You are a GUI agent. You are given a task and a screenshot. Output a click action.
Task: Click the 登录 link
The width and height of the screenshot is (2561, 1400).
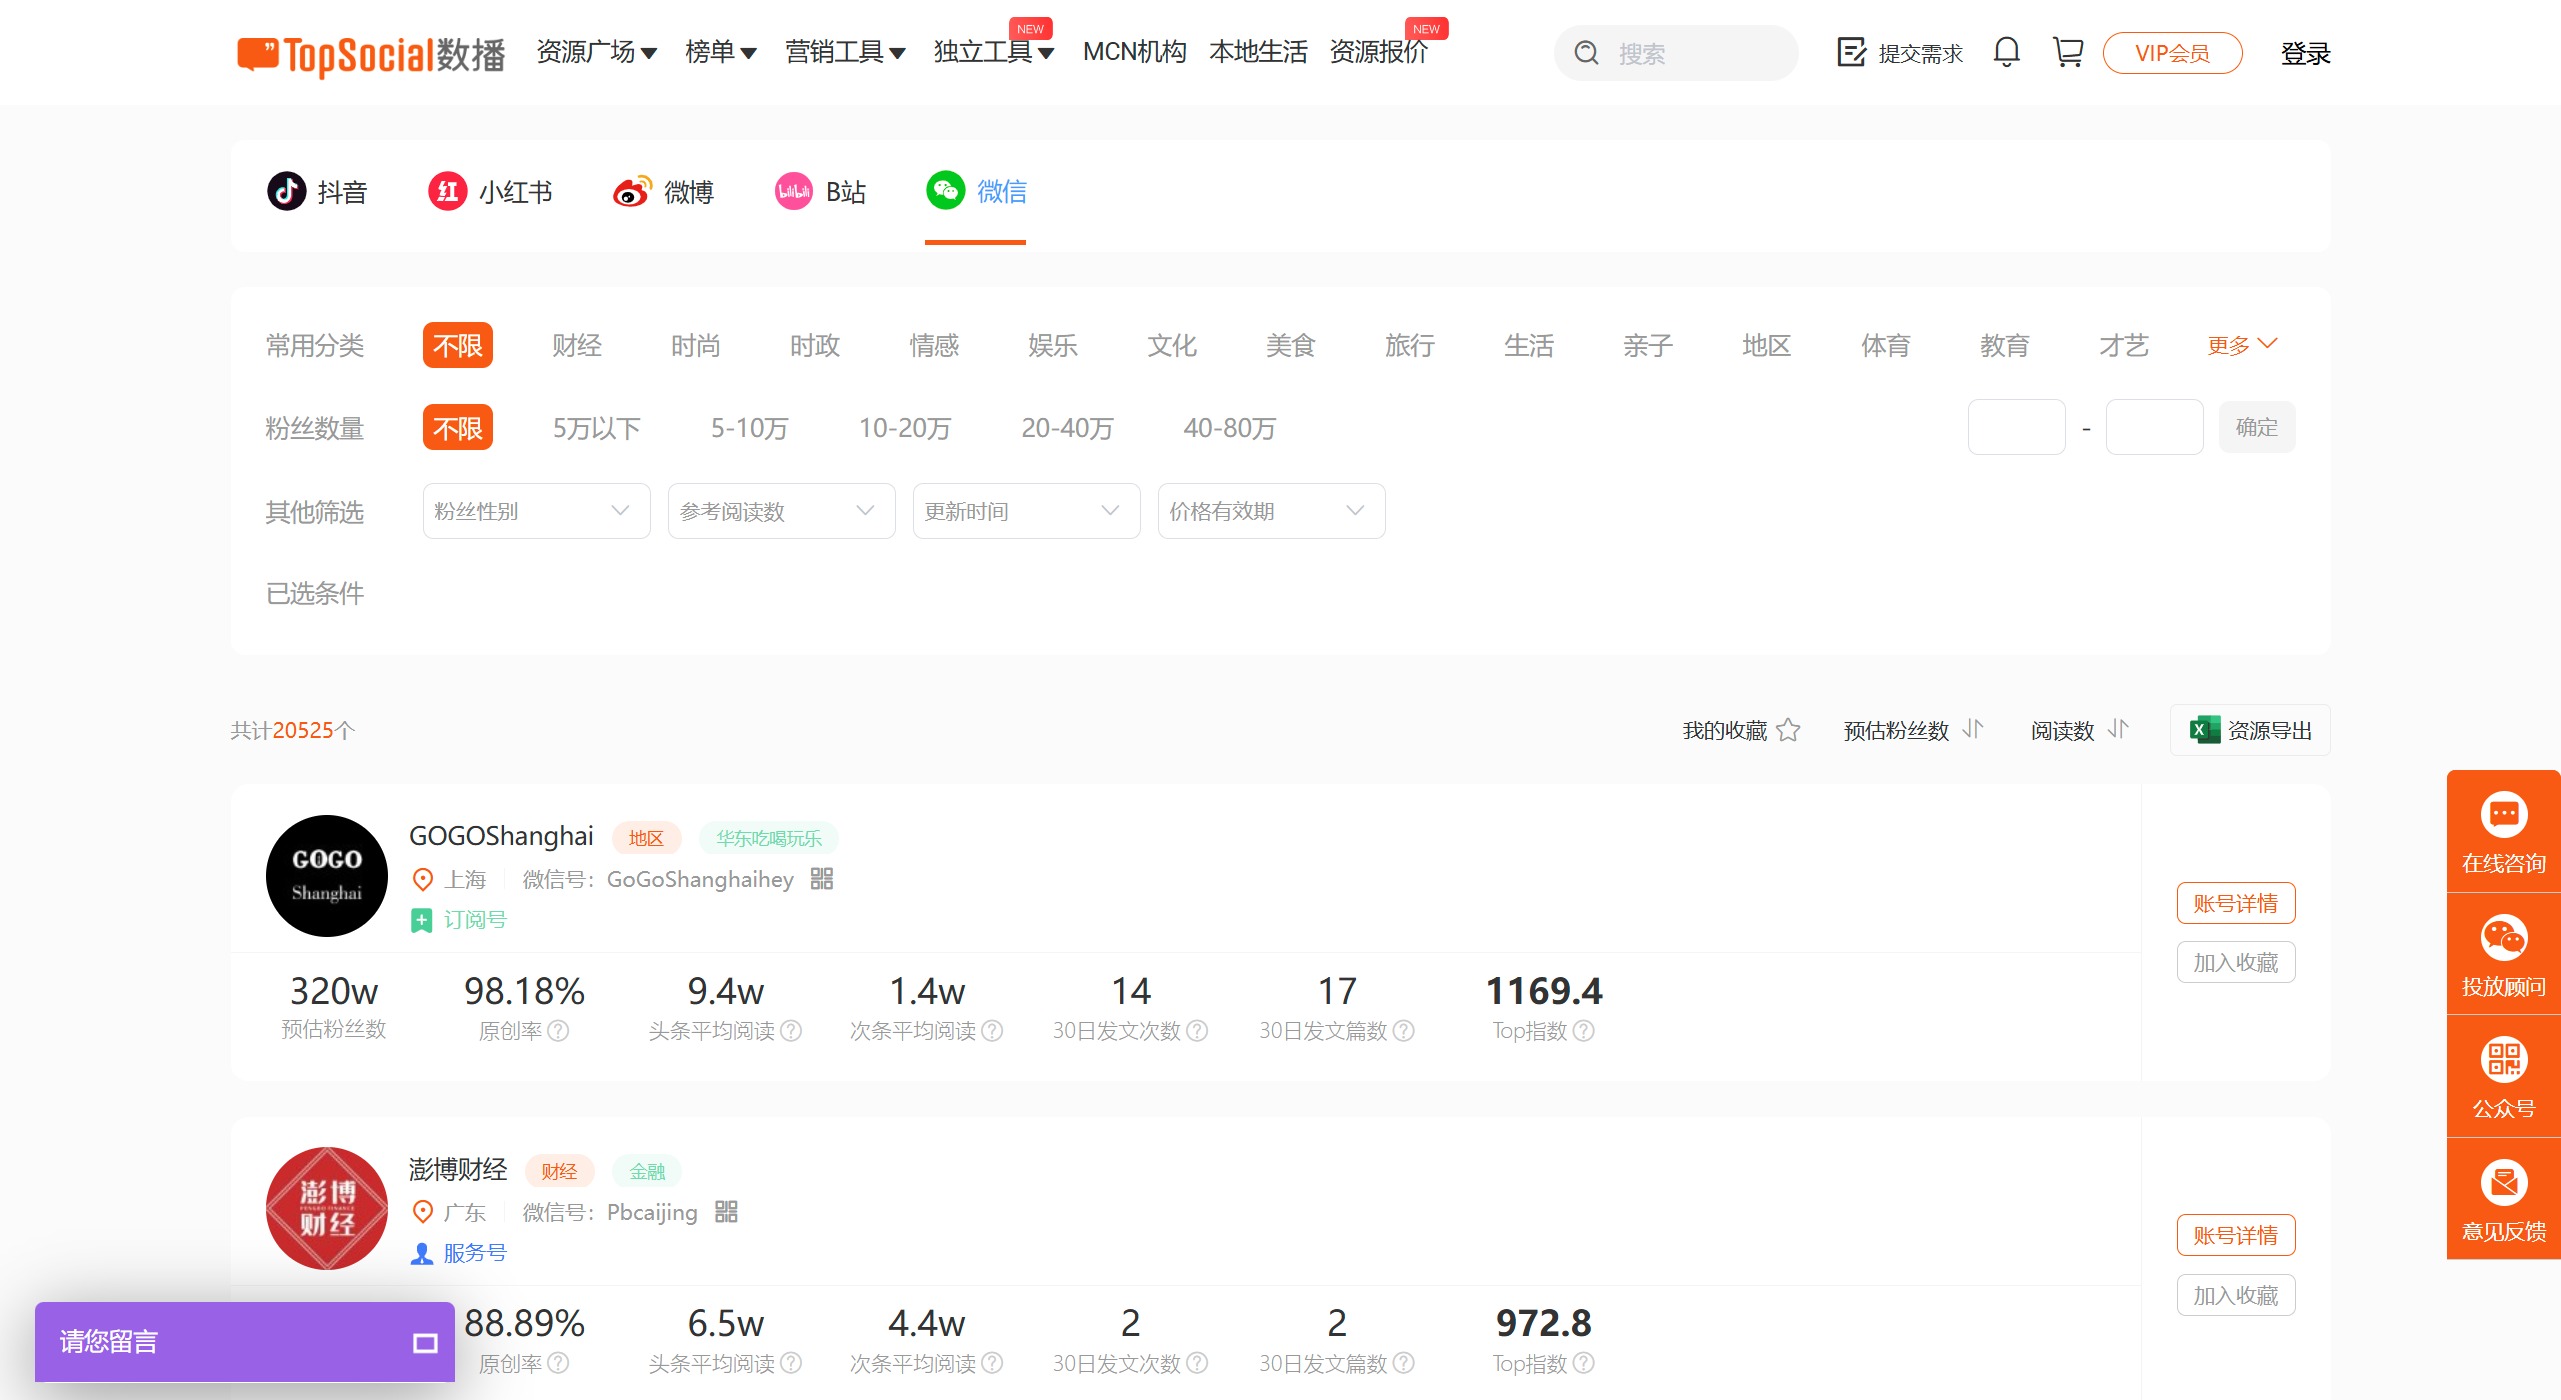coord(2306,53)
